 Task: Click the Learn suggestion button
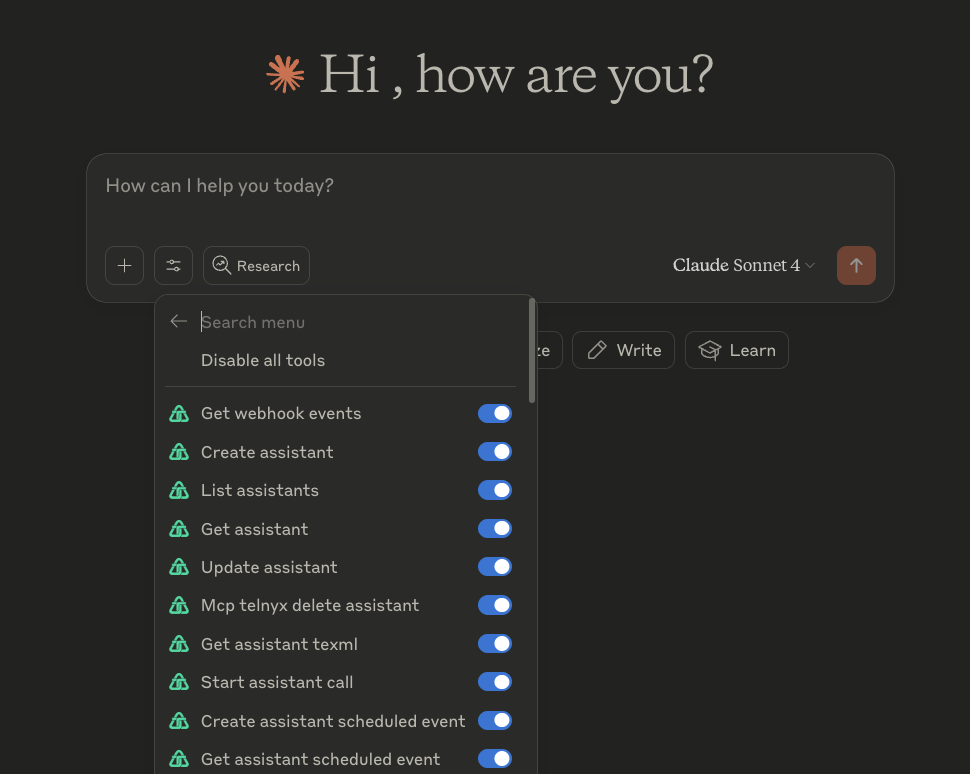pyautogui.click(x=737, y=350)
